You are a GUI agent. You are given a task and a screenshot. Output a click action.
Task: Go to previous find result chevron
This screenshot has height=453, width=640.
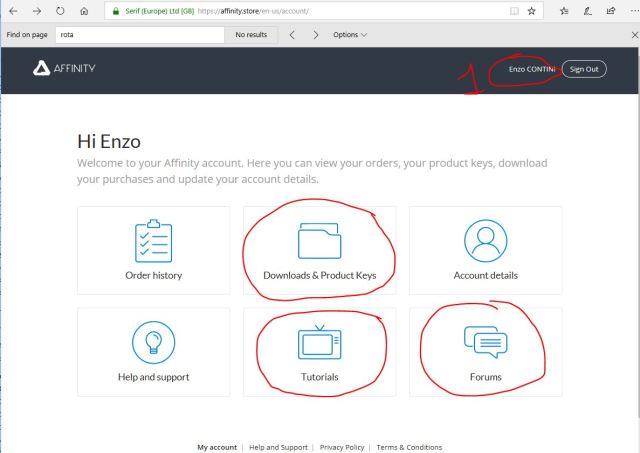click(x=291, y=34)
